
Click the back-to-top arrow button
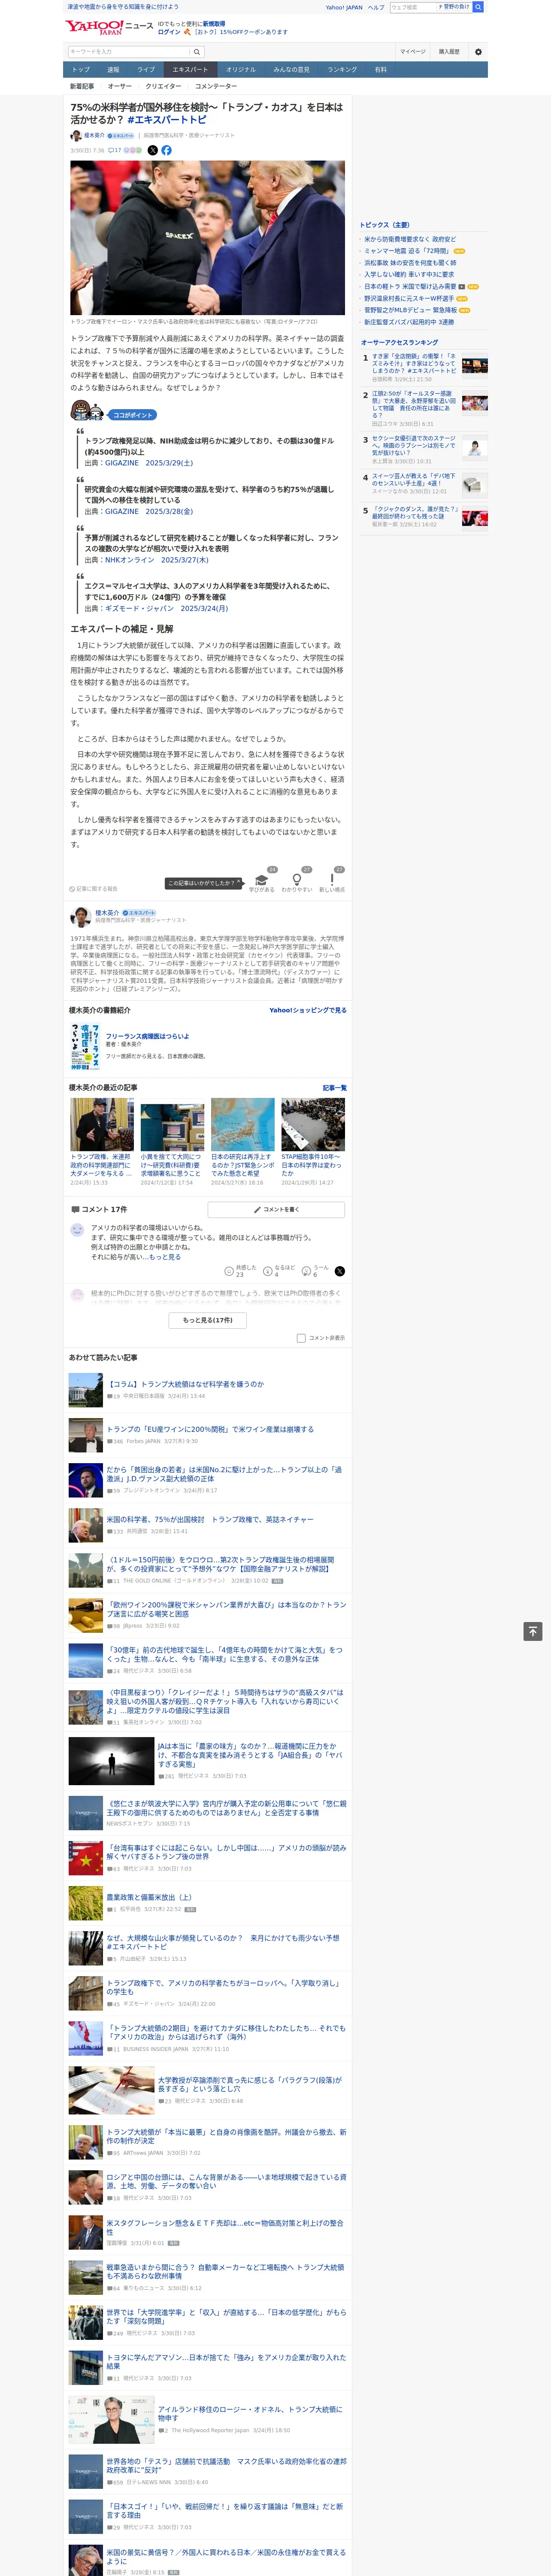[533, 1631]
